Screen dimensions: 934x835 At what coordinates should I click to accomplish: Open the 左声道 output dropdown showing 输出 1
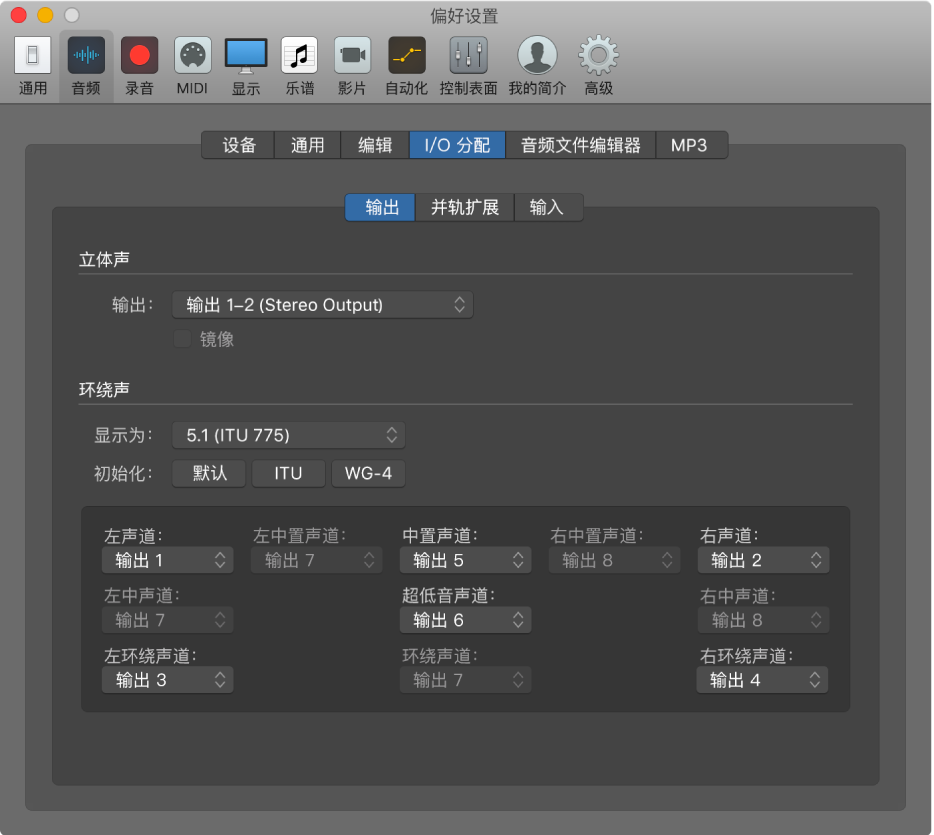click(167, 560)
